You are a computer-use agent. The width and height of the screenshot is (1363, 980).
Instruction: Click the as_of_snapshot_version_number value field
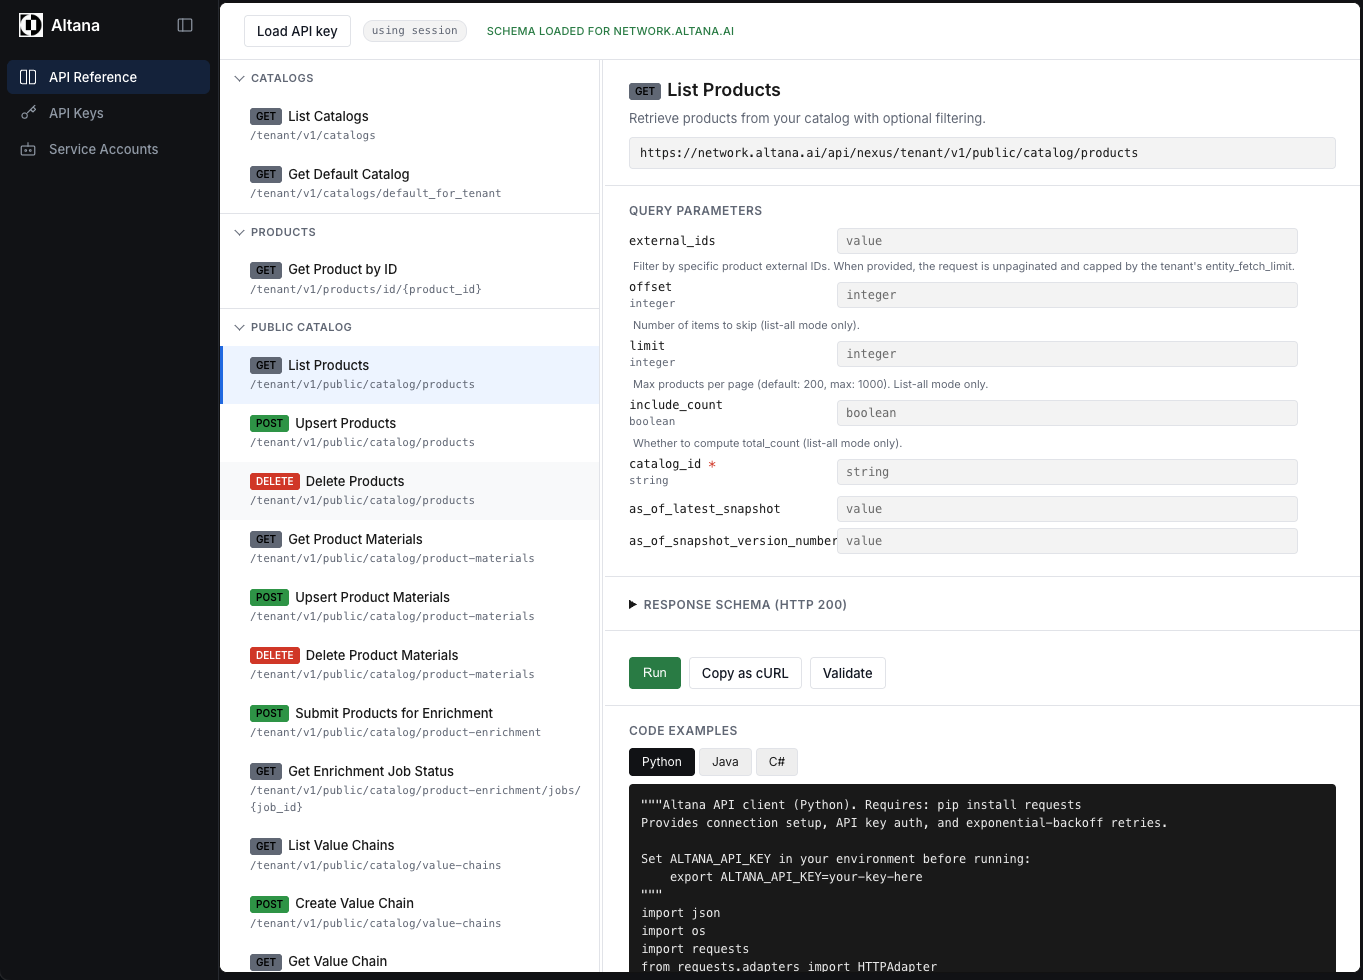(x=1067, y=541)
